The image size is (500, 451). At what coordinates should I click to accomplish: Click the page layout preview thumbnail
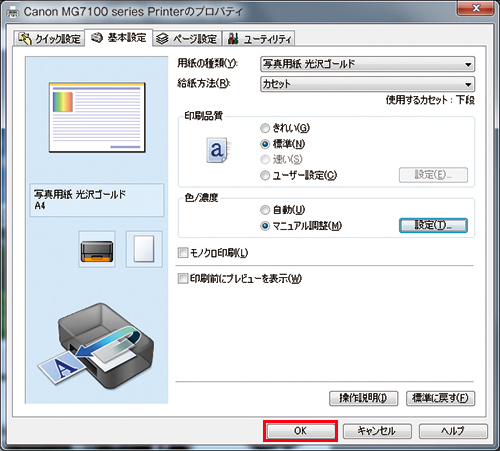coord(97,118)
